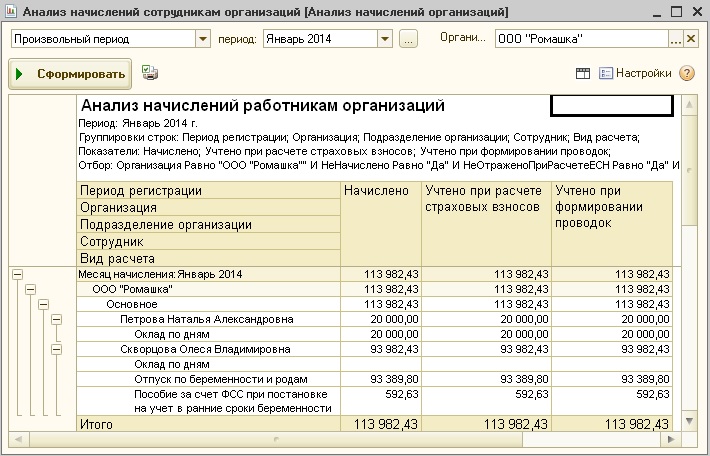
Task: Click the report title Анализ начислений работникам организаций
Action: click(263, 106)
